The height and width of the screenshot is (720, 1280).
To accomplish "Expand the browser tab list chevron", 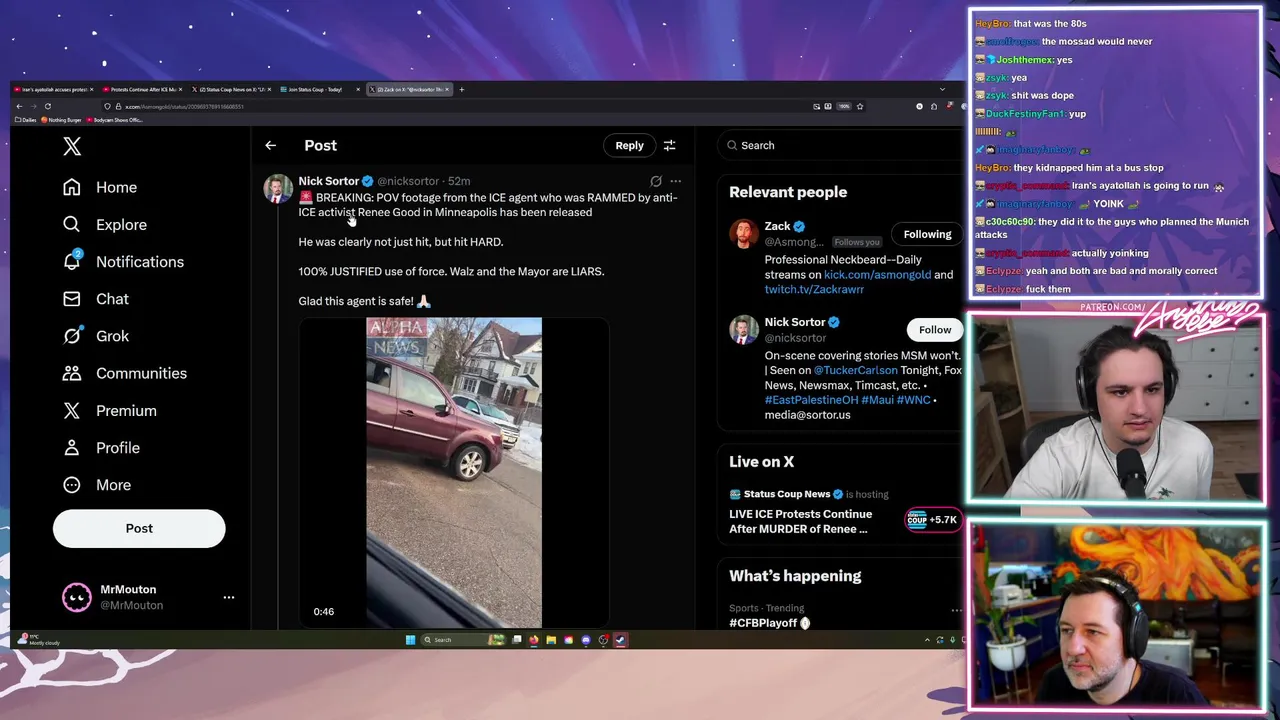I will pos(941,89).
